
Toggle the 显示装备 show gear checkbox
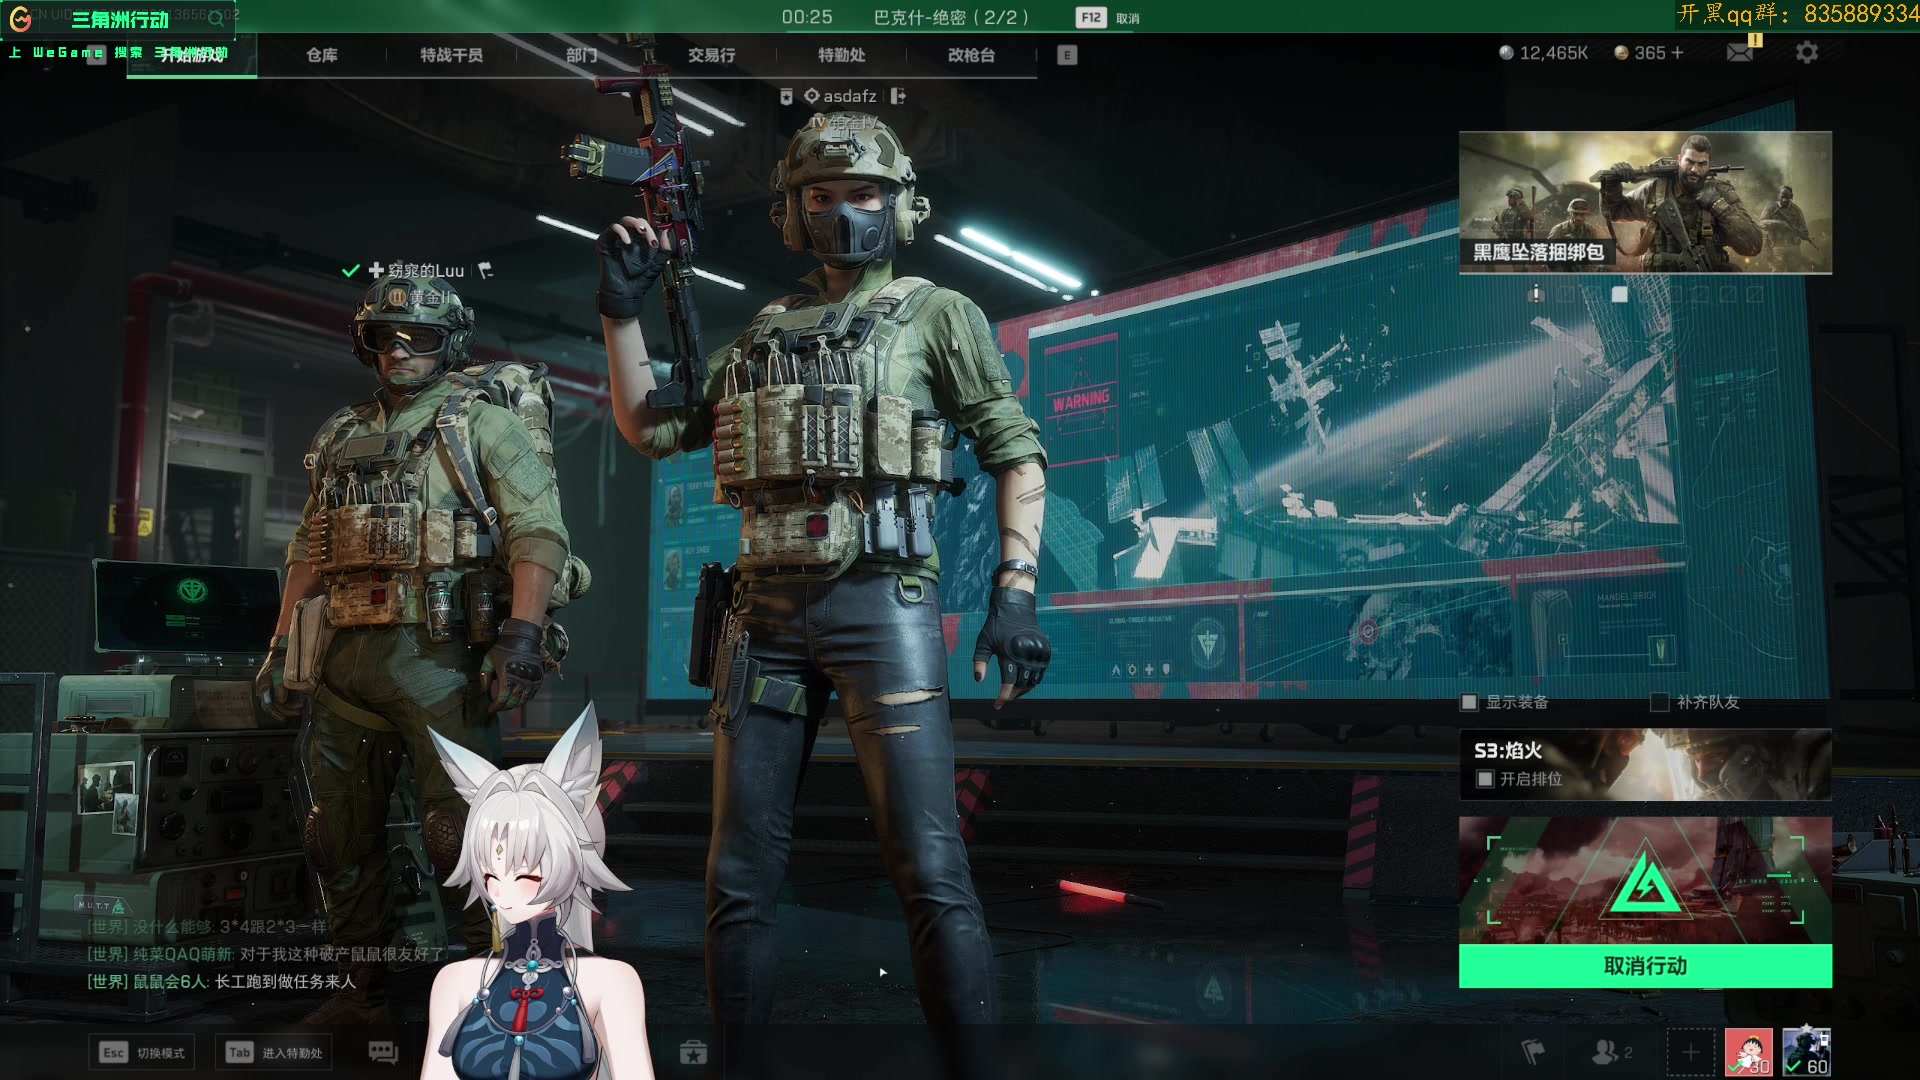pos(1469,702)
